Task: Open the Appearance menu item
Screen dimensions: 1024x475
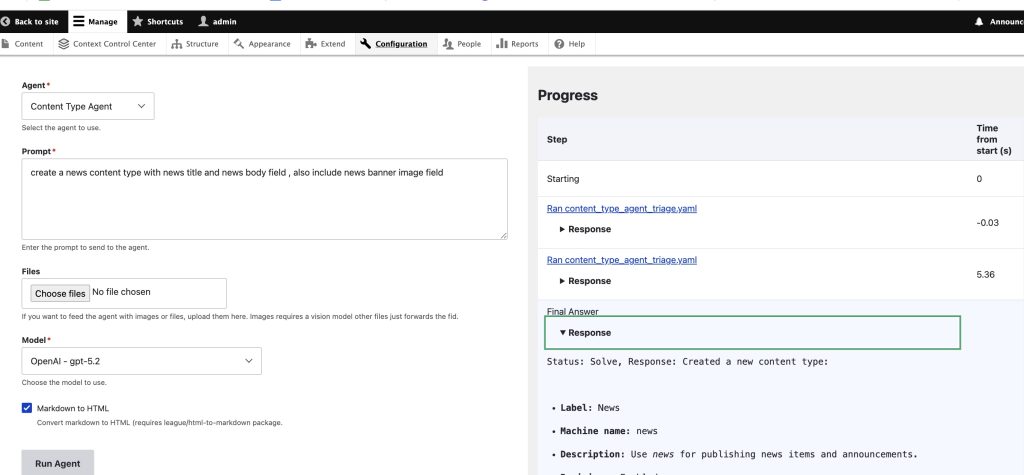Action: click(x=262, y=44)
